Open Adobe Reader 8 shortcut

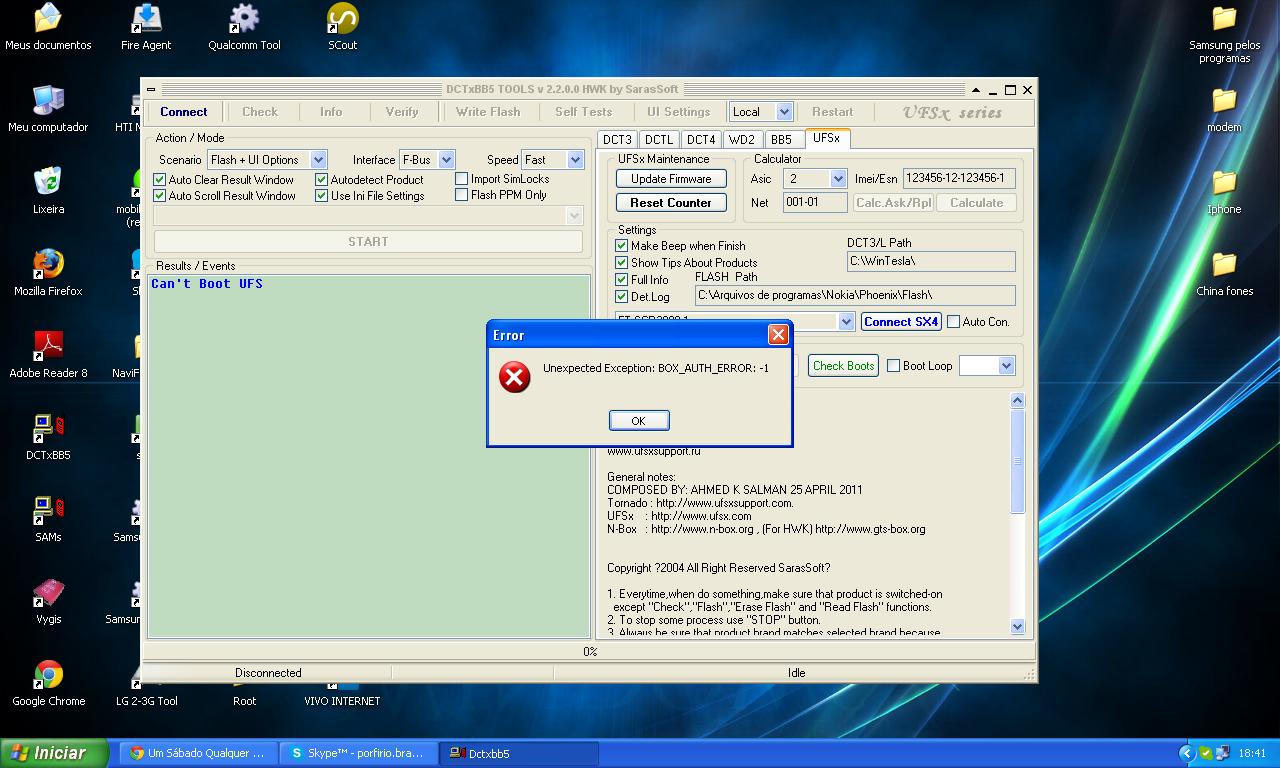(48, 354)
